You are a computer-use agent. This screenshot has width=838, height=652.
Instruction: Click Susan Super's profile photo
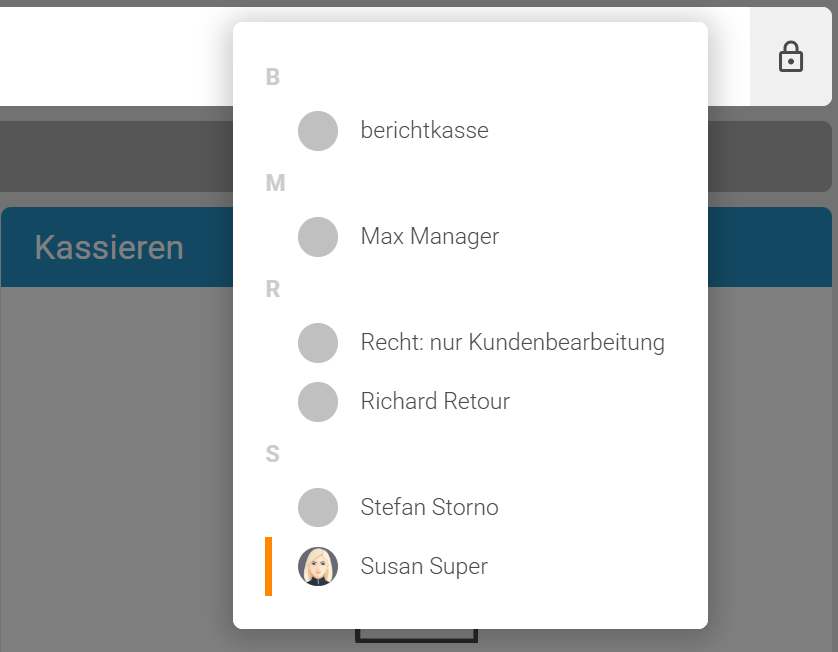click(x=318, y=566)
